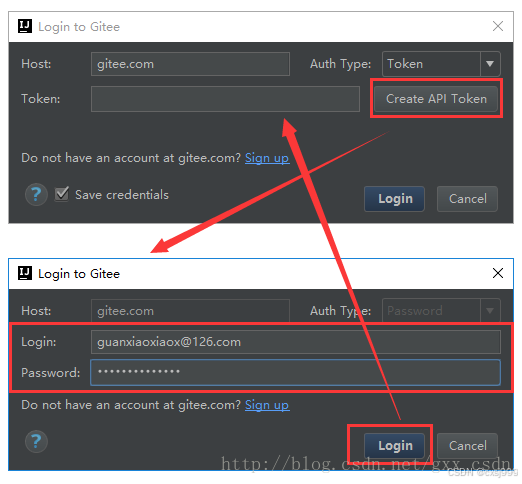Open help via question mark in lower dialog

click(36, 442)
